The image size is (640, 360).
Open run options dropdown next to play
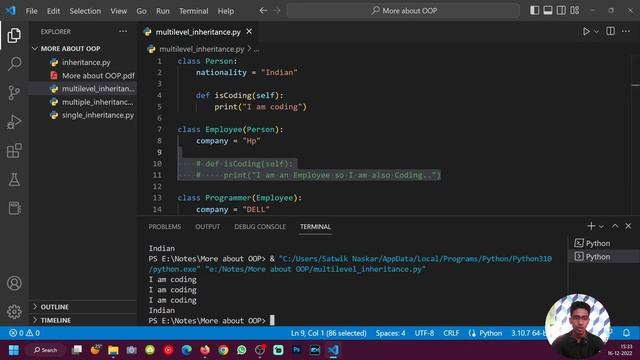596,31
